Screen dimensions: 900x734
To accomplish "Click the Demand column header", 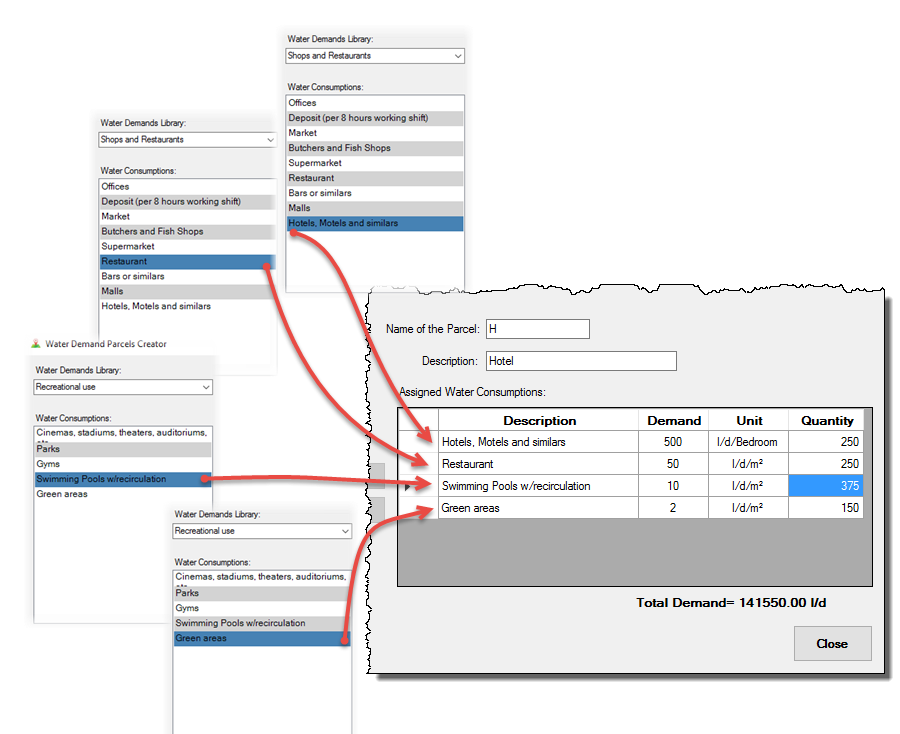I will 674,421.
